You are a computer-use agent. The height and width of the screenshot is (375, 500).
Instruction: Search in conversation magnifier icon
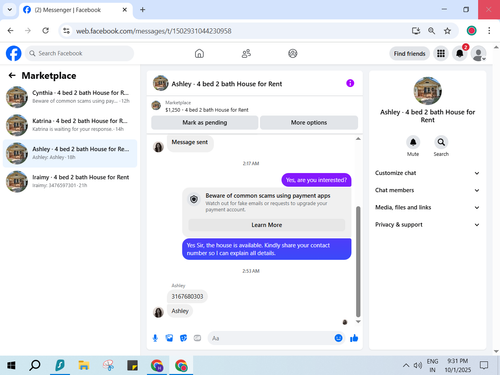(441, 142)
